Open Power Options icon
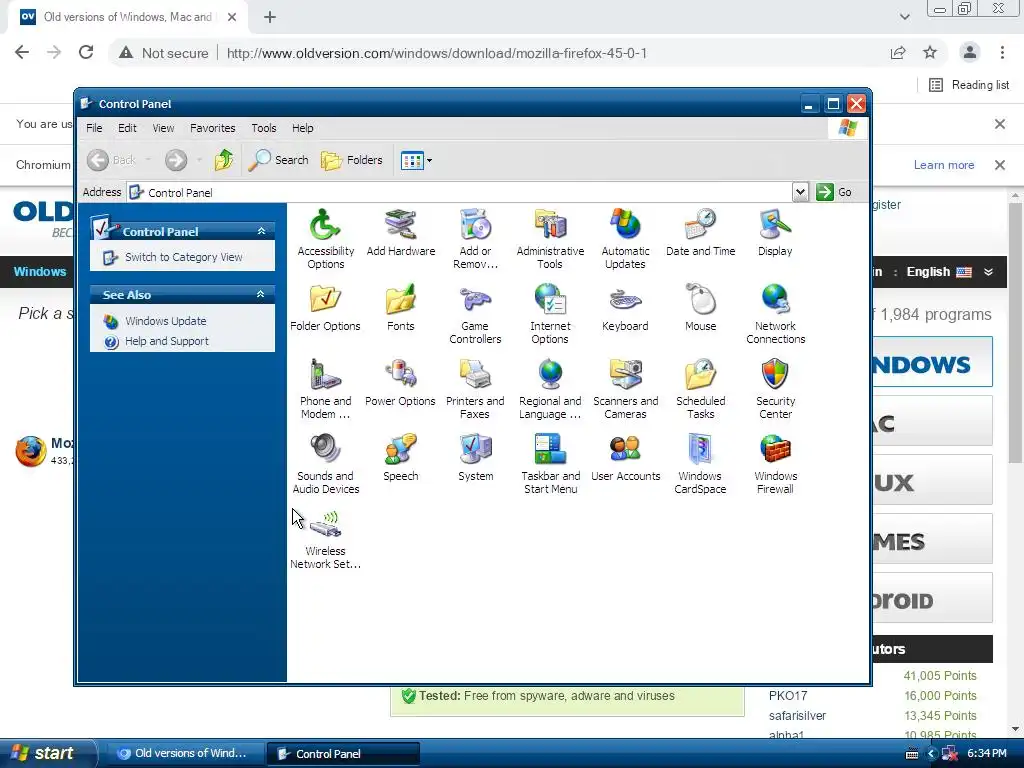The image size is (1024, 768). tap(400, 383)
